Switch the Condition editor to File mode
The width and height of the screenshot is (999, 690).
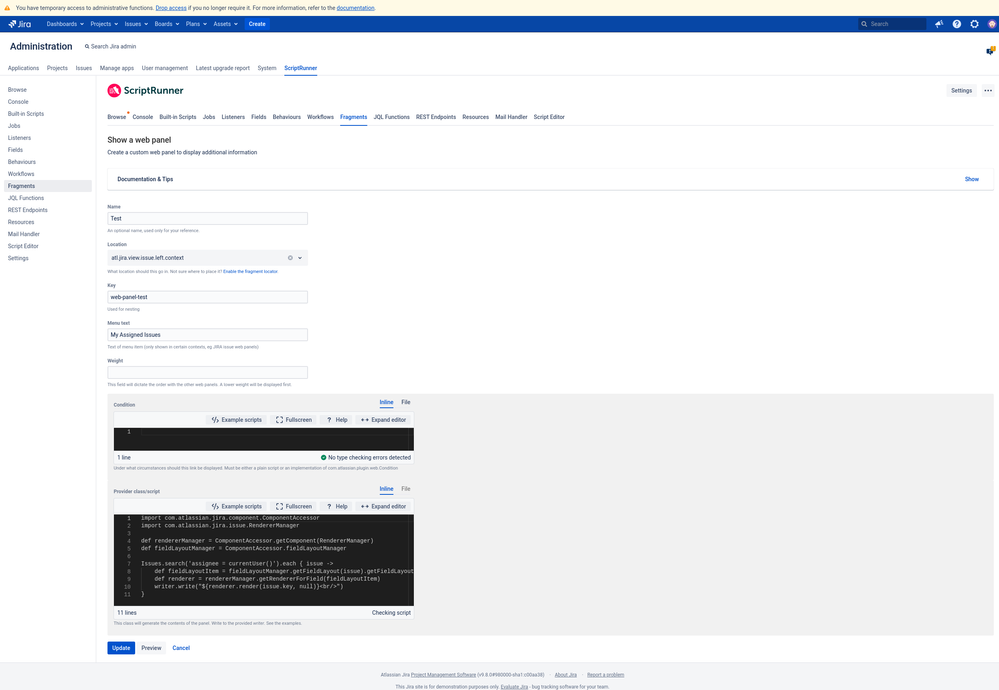[x=405, y=402]
